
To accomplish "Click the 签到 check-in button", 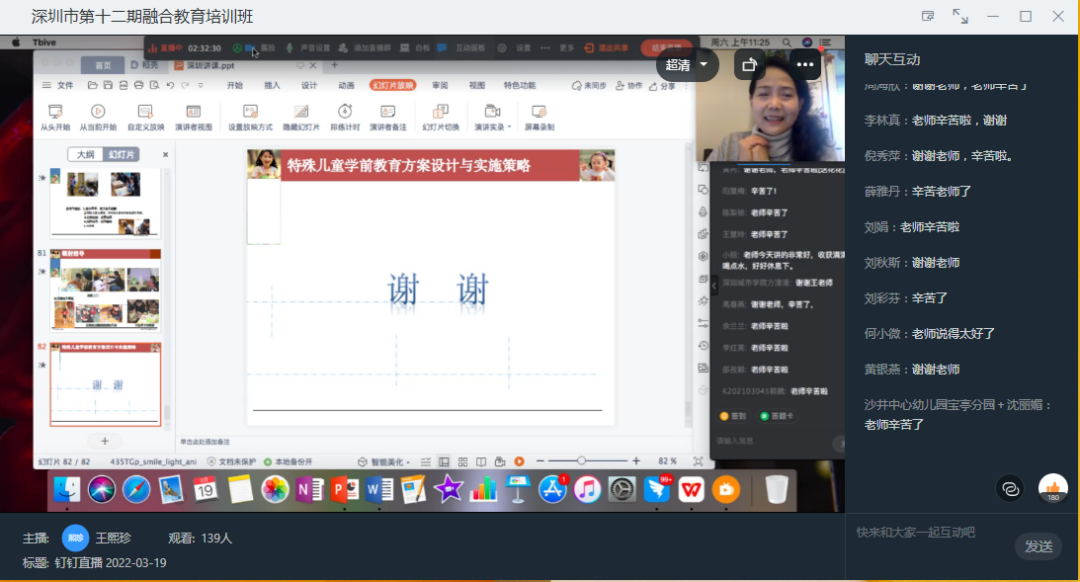I will pos(734,418).
